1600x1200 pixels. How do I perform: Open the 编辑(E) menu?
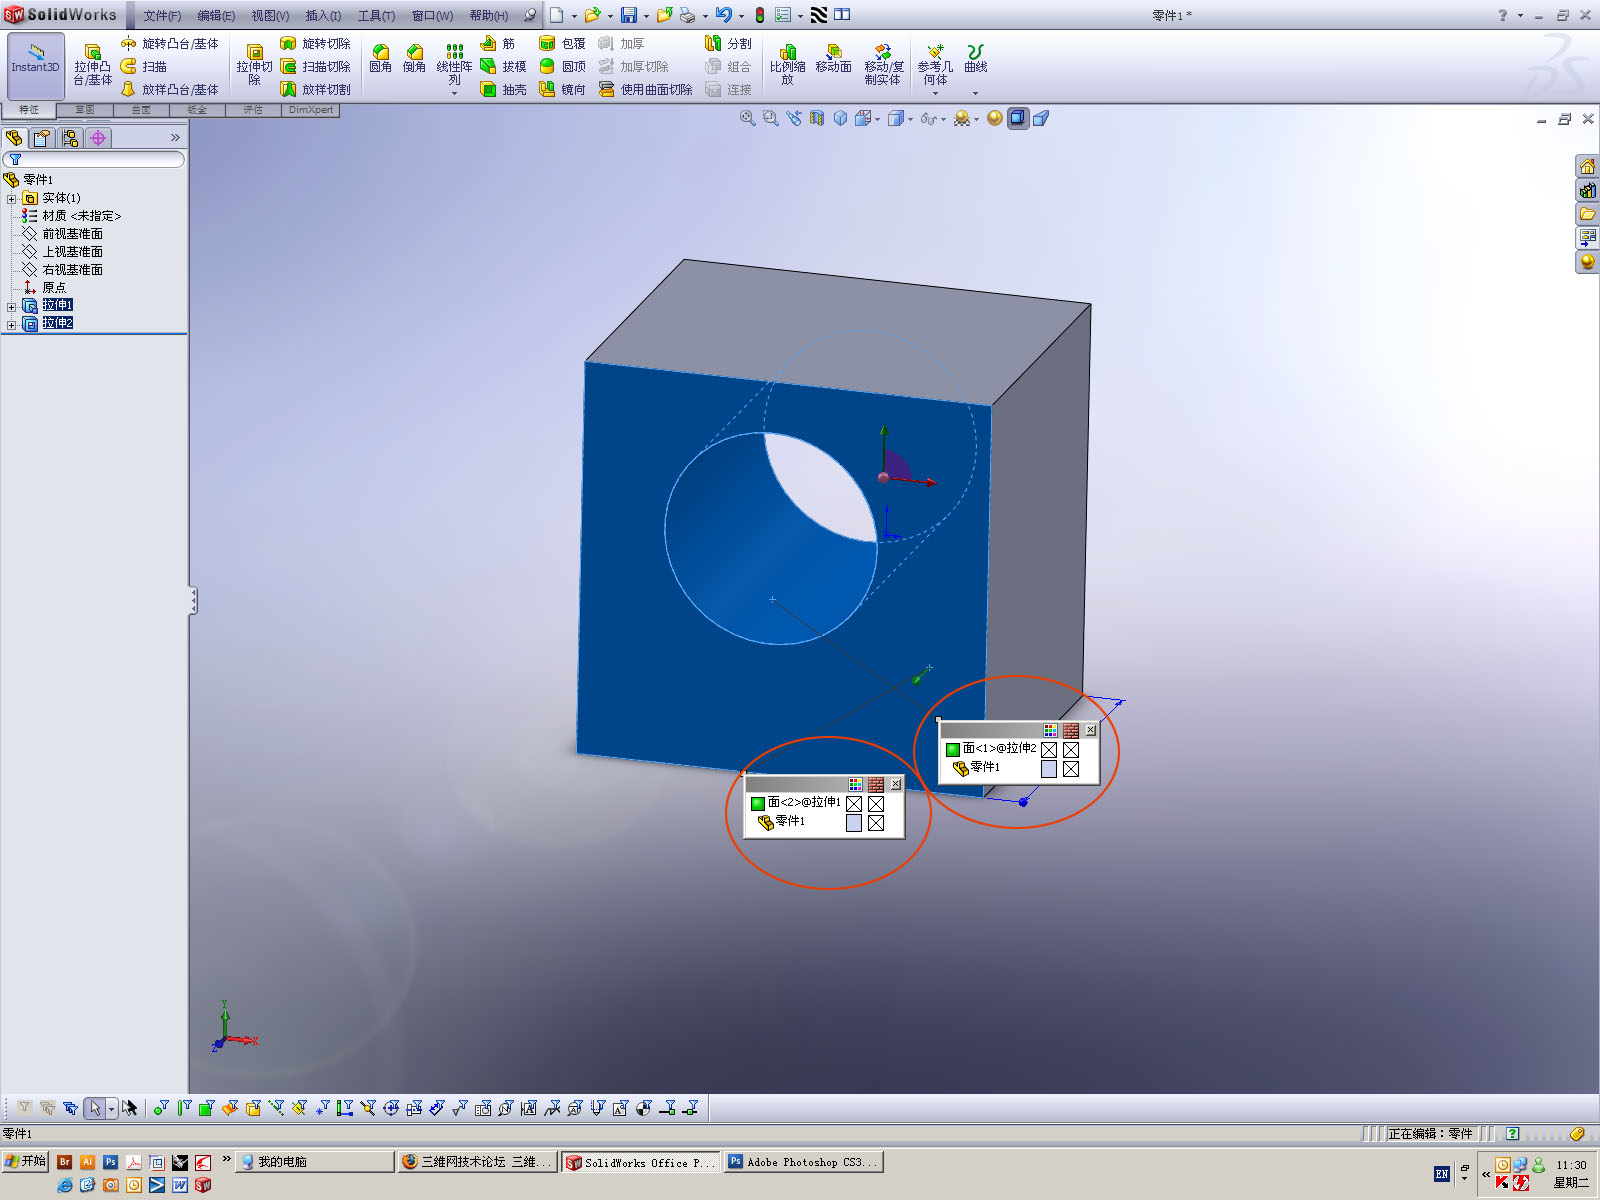(216, 15)
